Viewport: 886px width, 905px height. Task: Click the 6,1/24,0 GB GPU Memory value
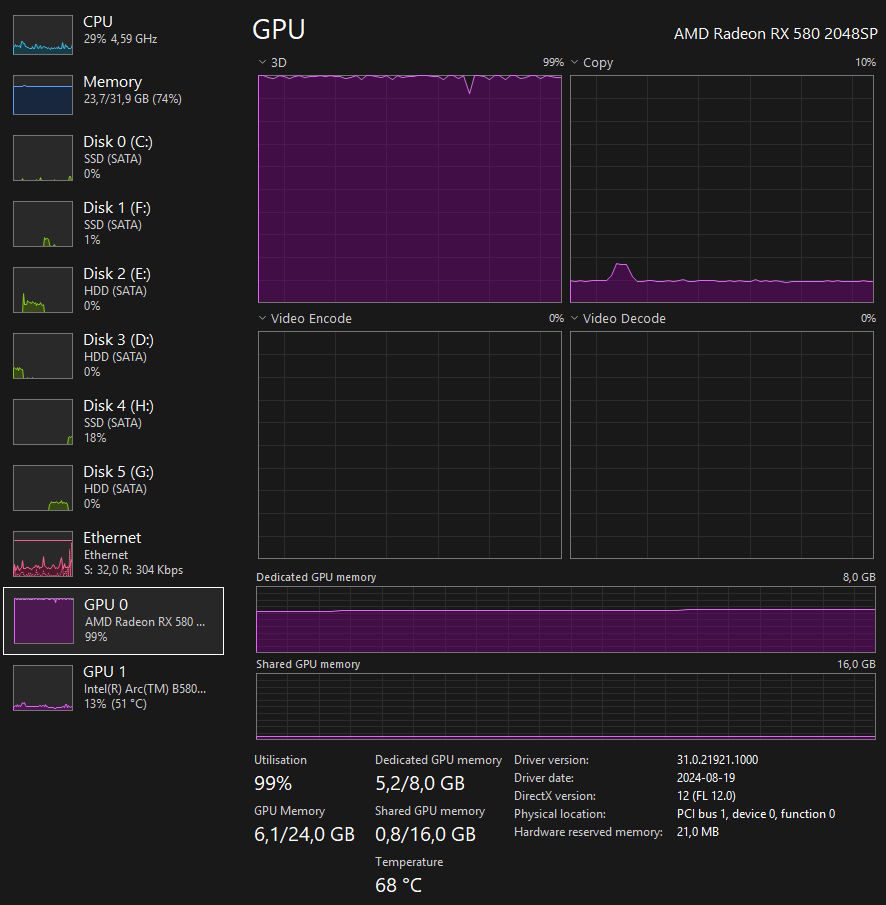(304, 834)
